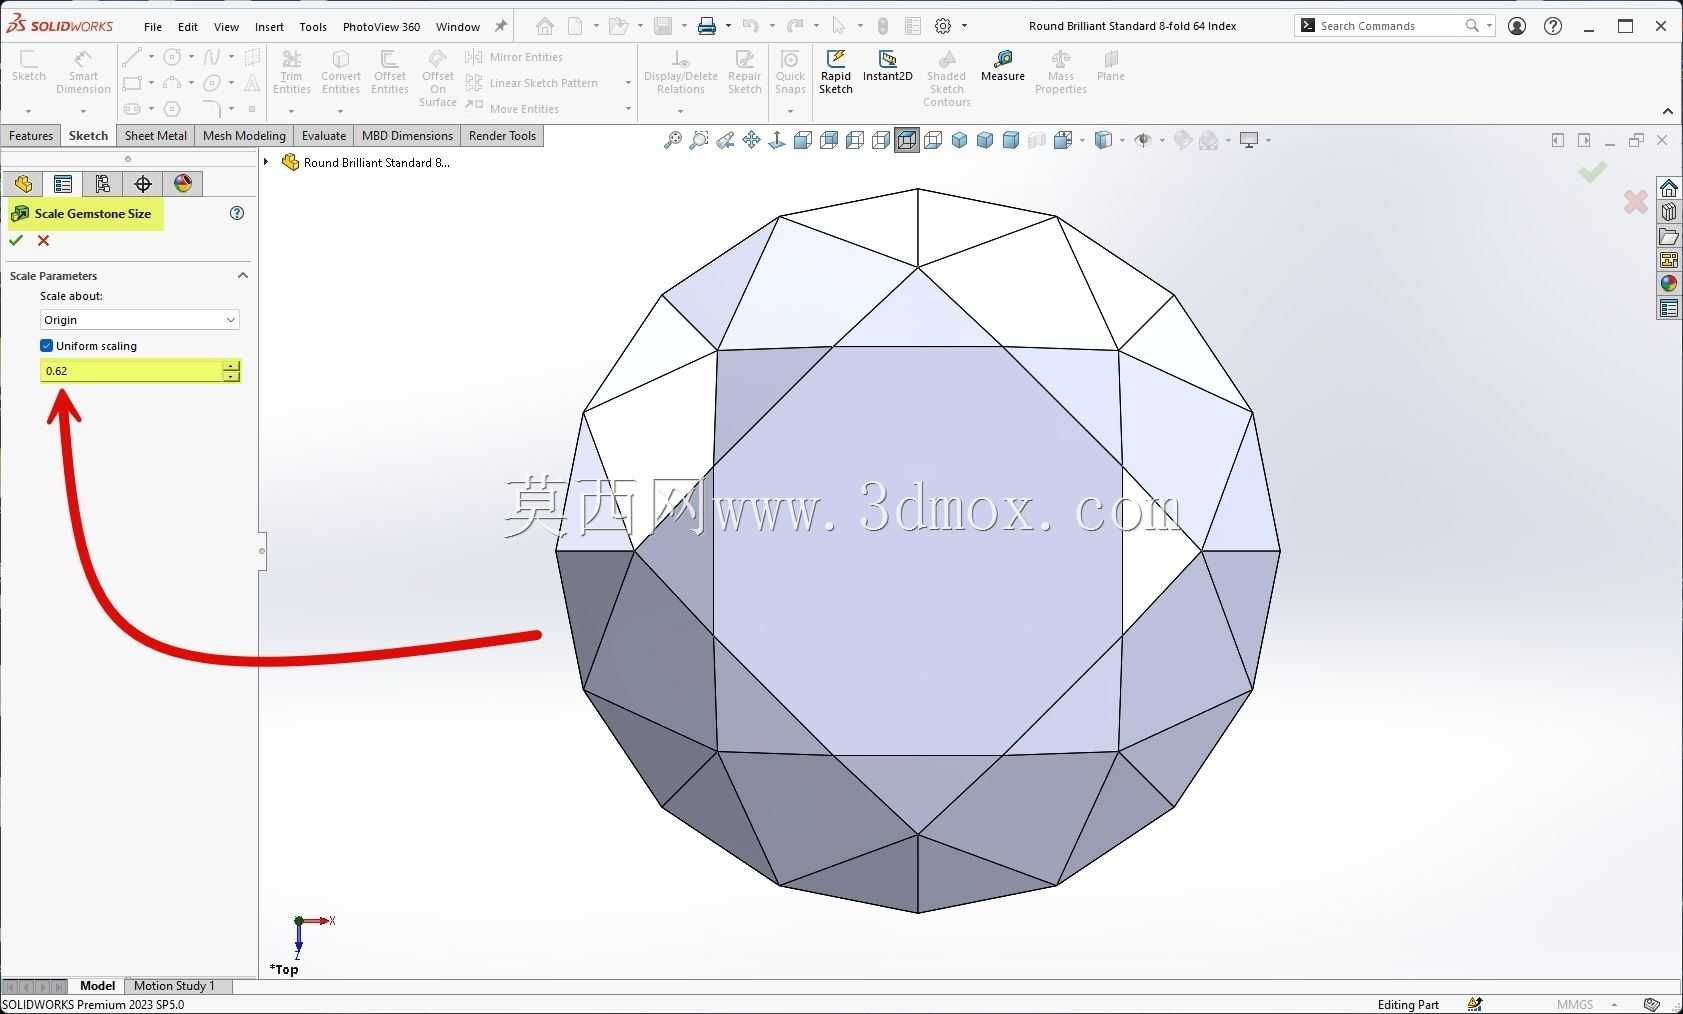
Task: Click the viewport green confirm checkmark
Action: 1592,172
